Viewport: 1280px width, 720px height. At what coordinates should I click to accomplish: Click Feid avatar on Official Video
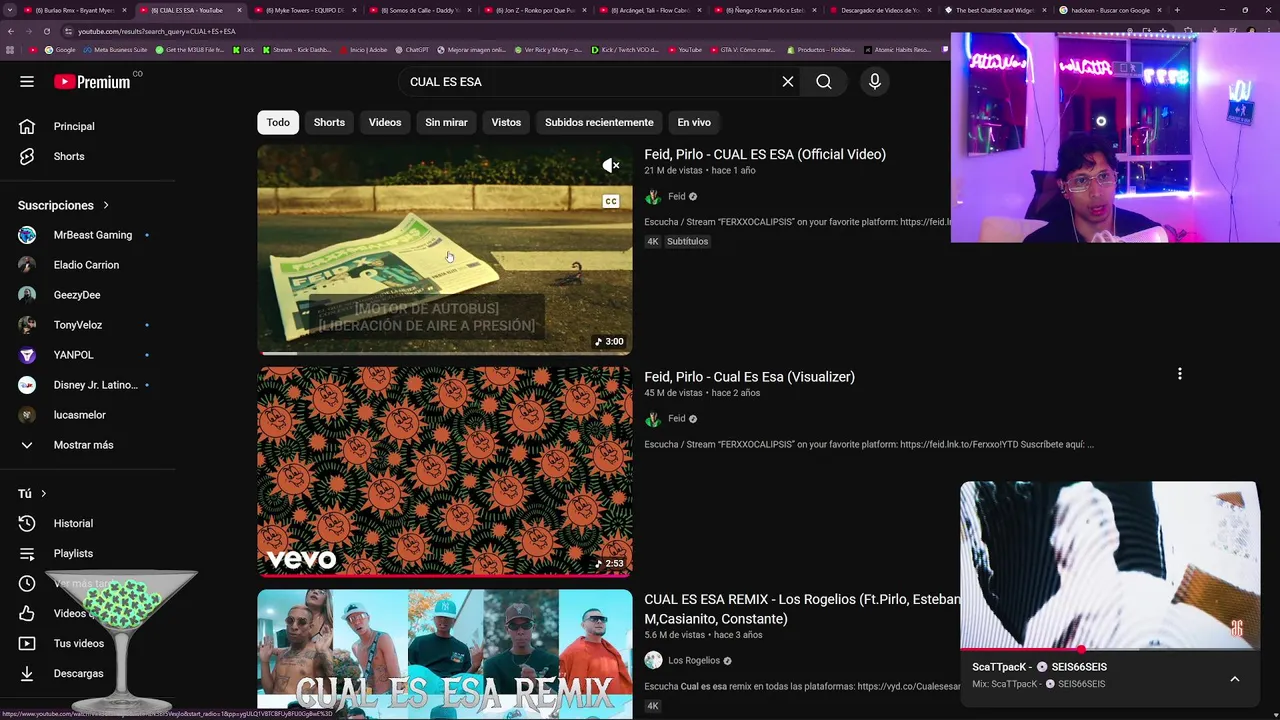653,197
